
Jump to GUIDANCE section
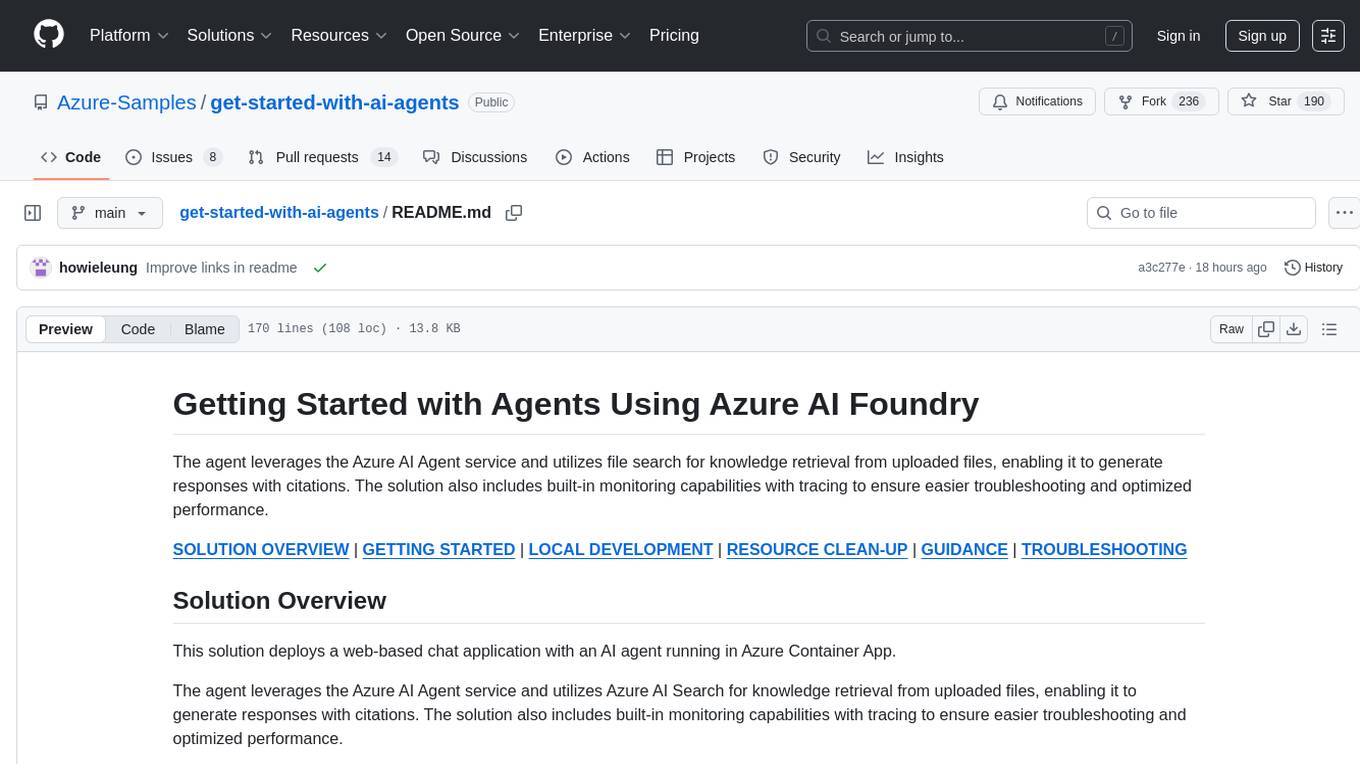pos(964,549)
